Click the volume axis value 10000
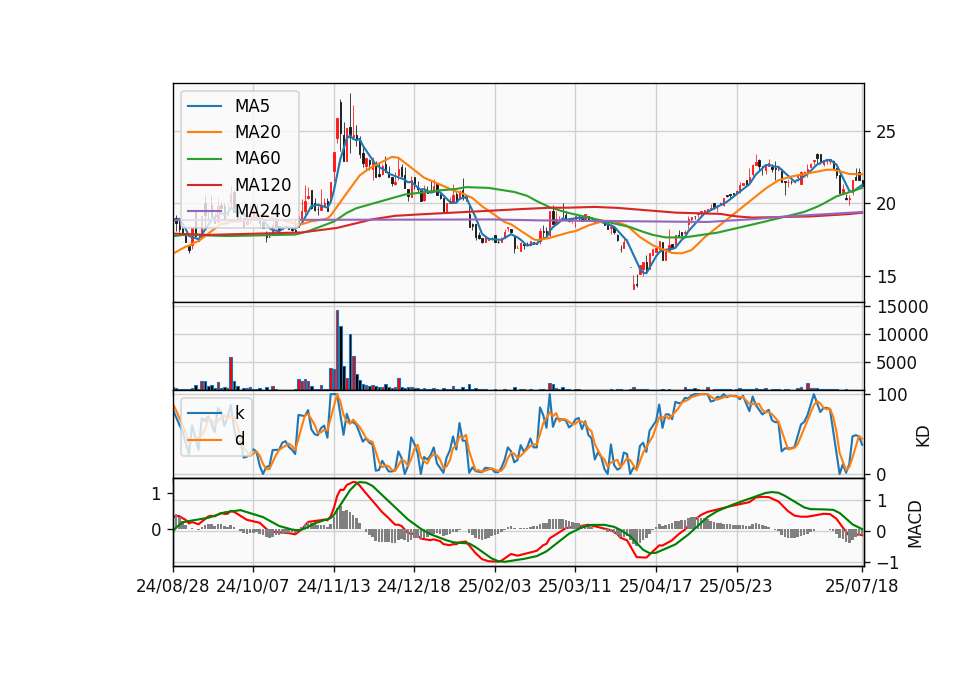Screen dimensions: 960x690 (902, 335)
